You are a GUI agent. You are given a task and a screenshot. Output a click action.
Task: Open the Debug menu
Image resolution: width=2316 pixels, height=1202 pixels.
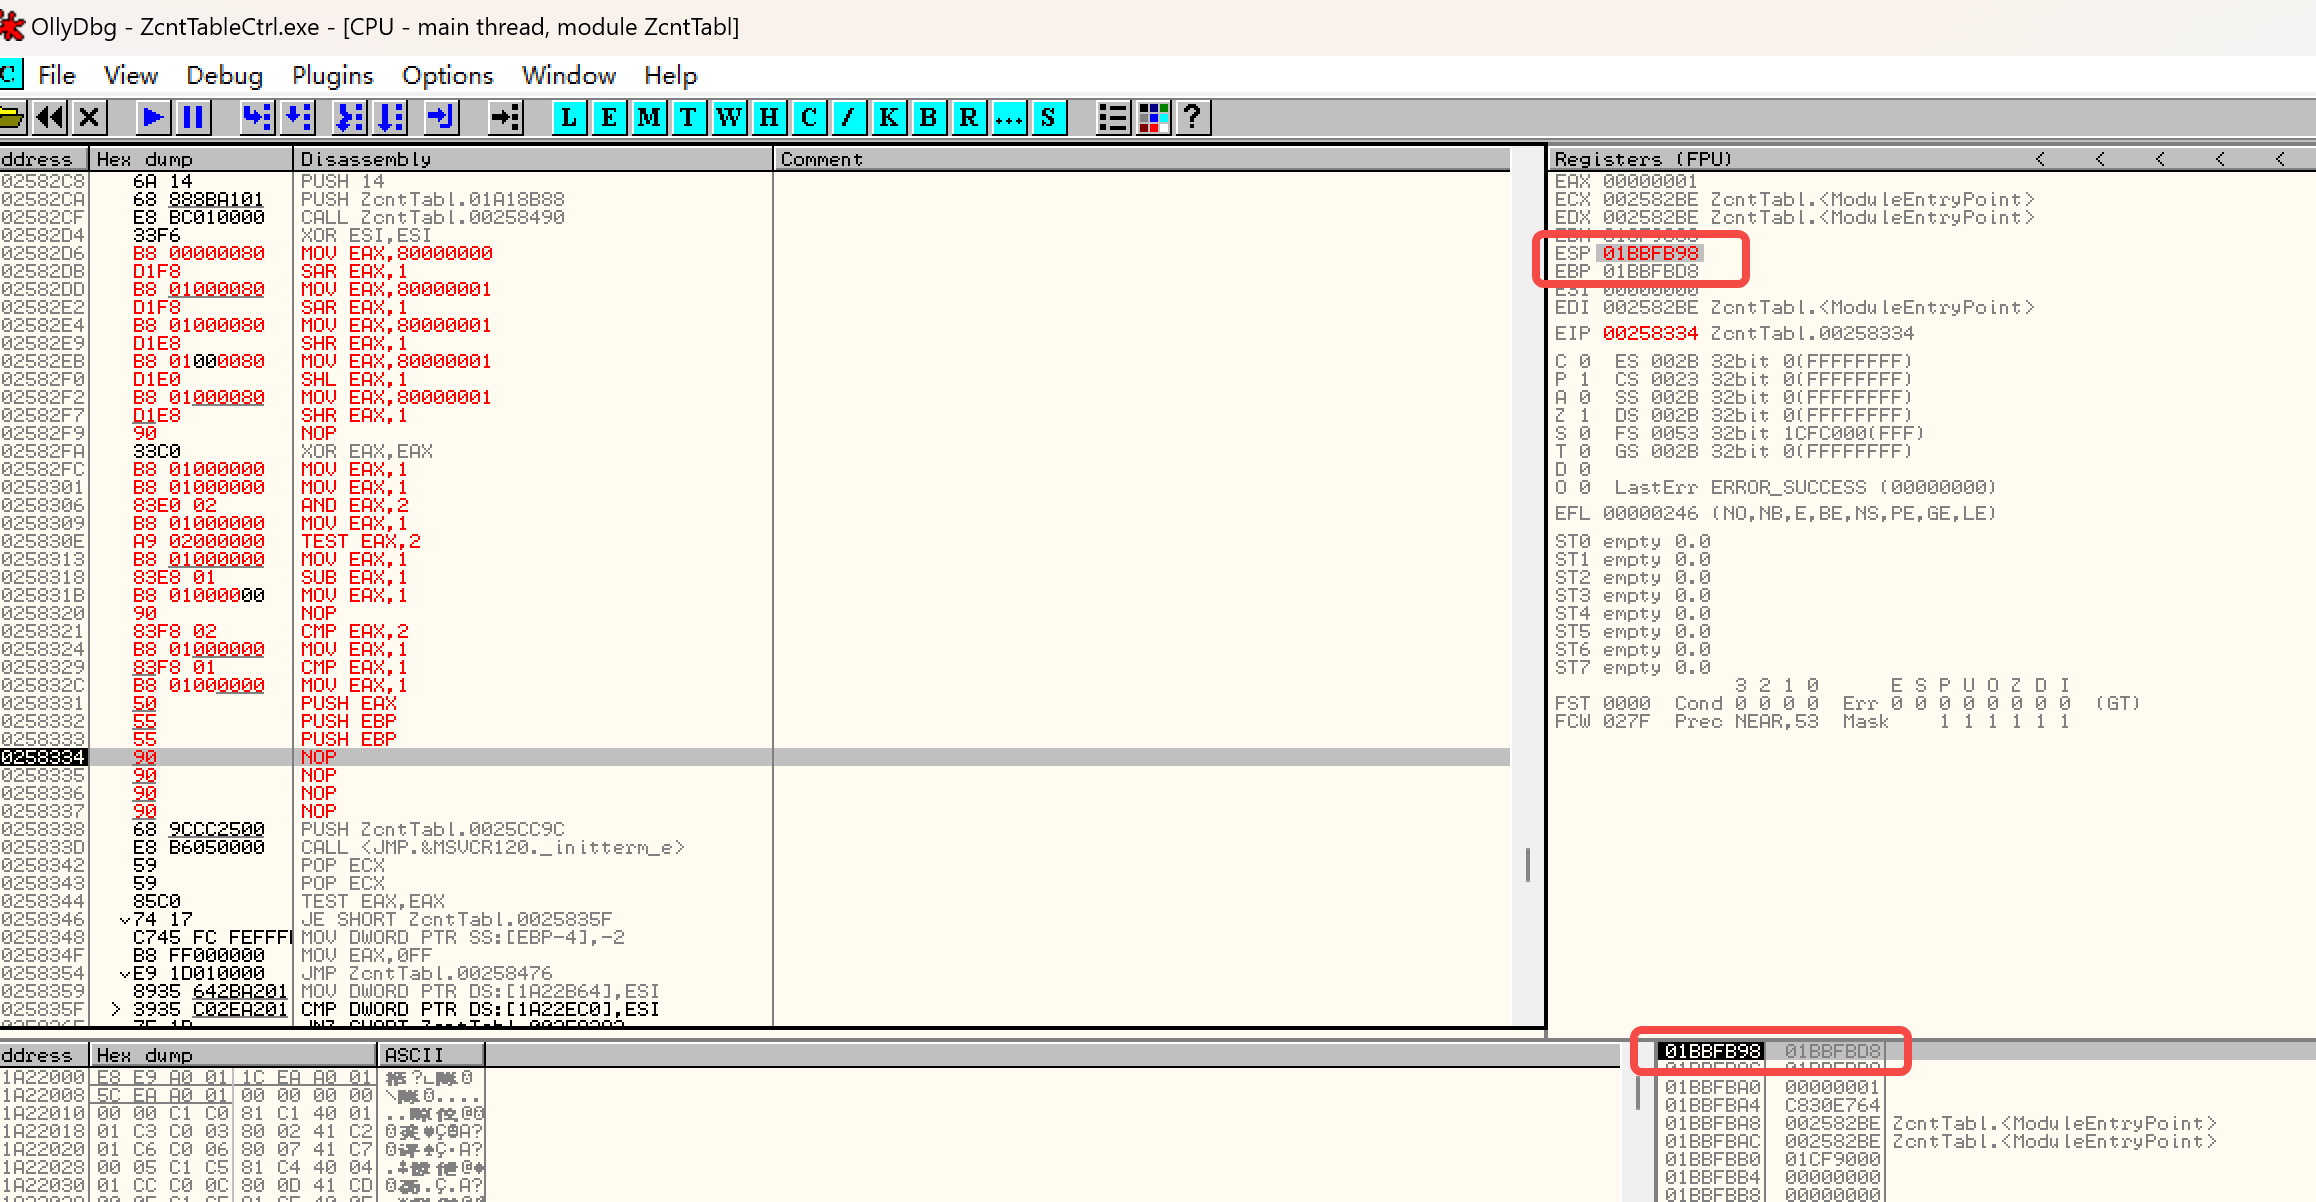(x=224, y=76)
